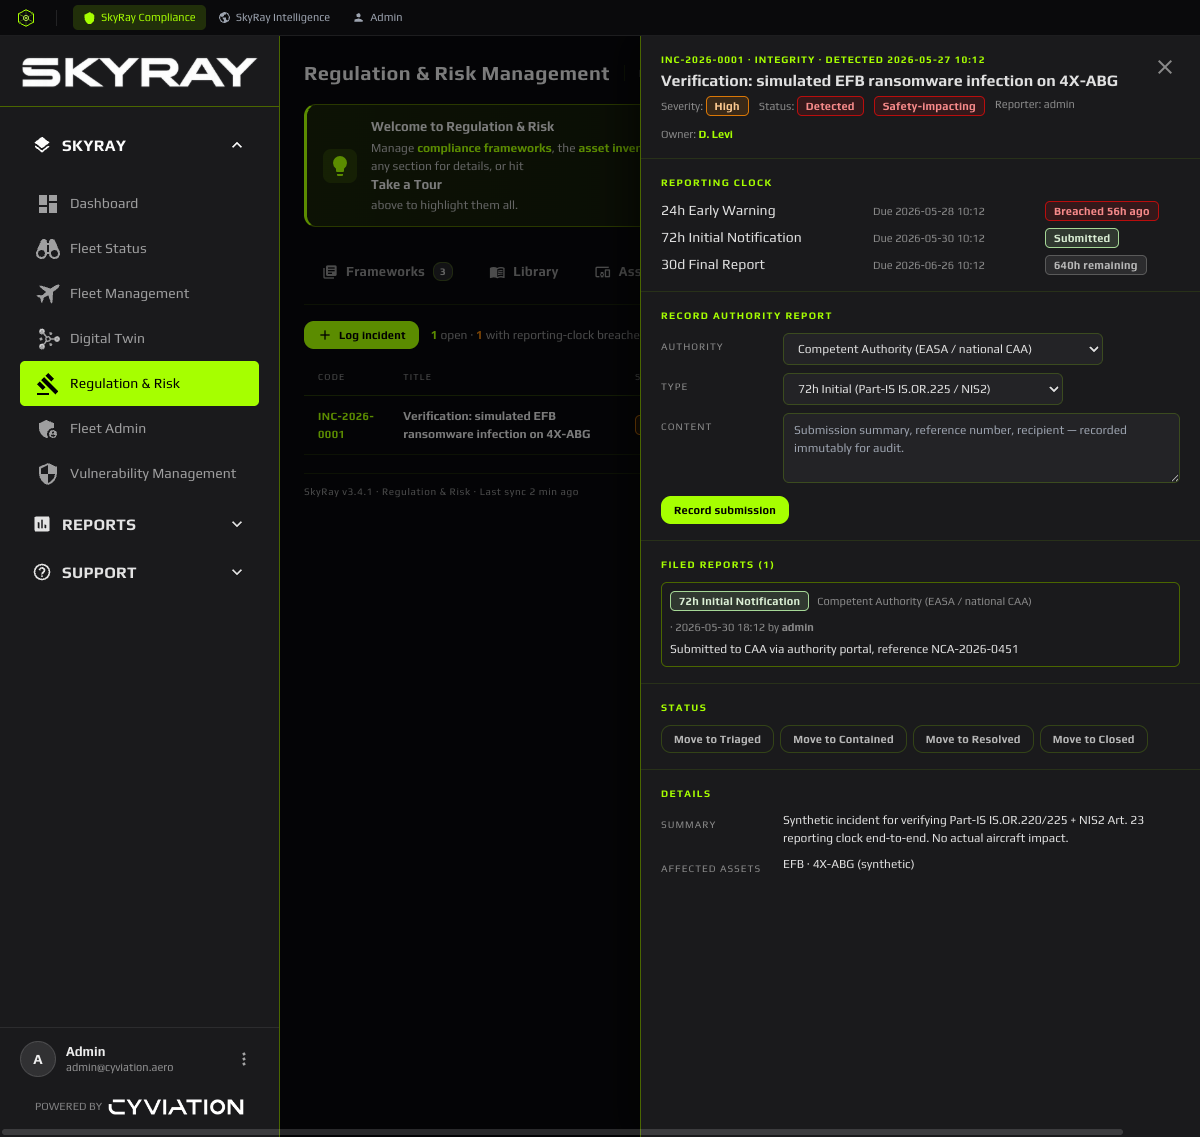Switch to the Library tab
The height and width of the screenshot is (1137, 1200).
tap(523, 271)
